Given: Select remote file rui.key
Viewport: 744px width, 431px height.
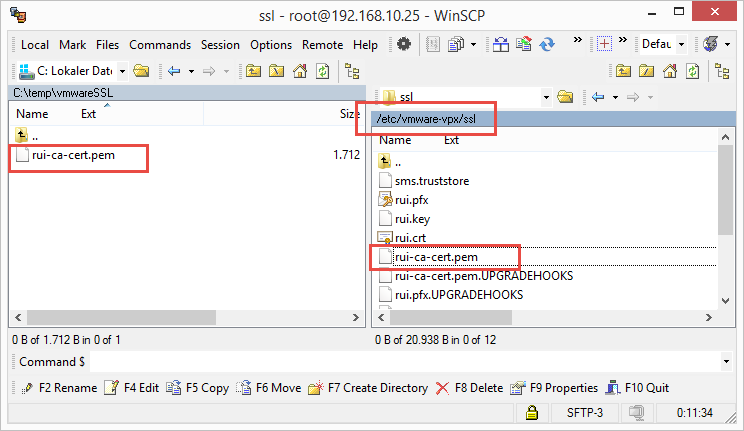Looking at the screenshot, I should (412, 219).
